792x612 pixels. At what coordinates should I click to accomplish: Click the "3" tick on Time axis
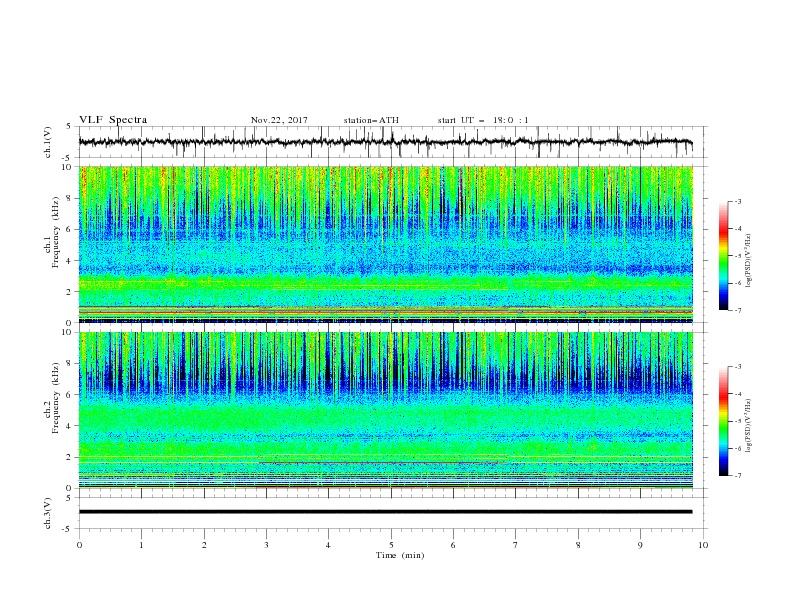point(266,545)
